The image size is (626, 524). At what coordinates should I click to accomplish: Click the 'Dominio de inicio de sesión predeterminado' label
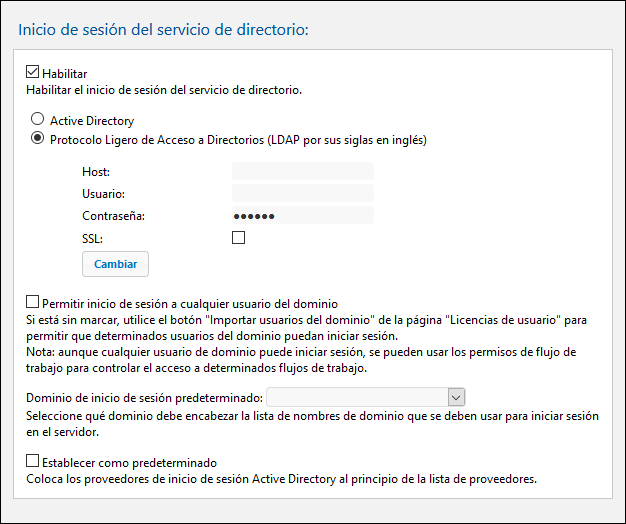(144, 397)
